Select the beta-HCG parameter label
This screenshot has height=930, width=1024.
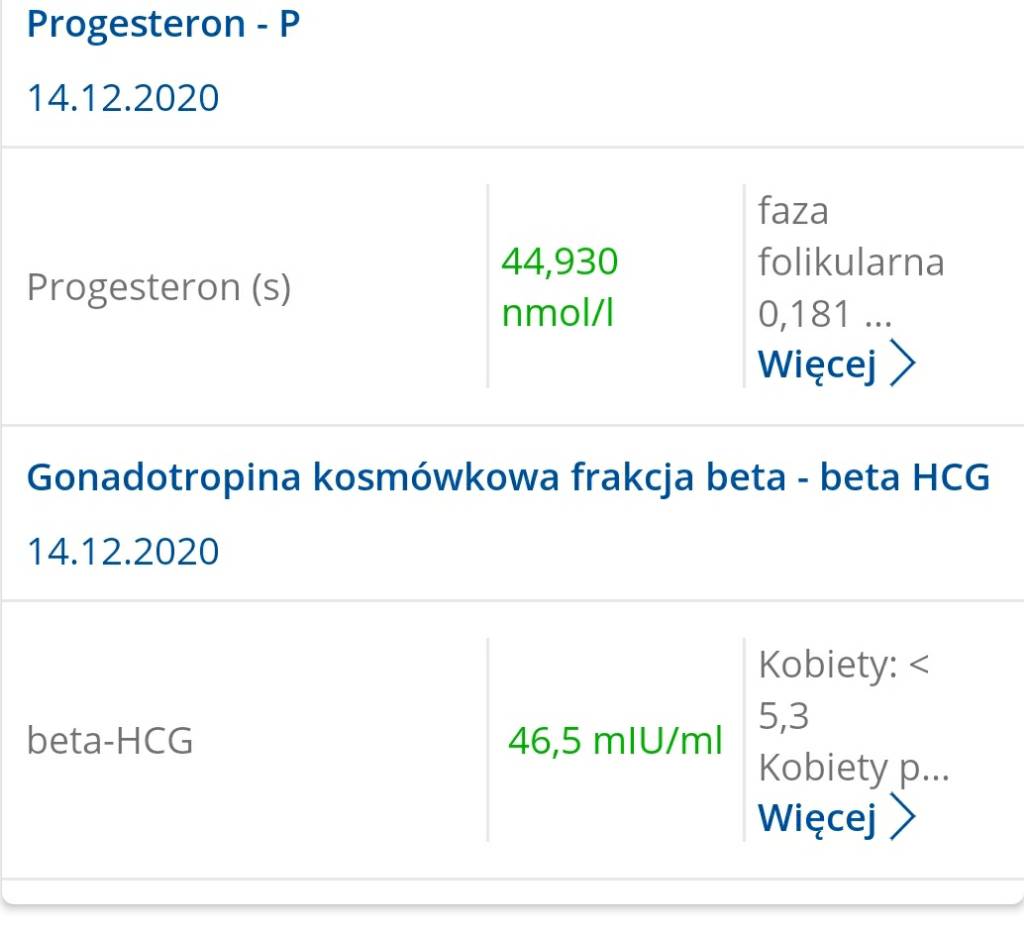pyautogui.click(x=110, y=741)
